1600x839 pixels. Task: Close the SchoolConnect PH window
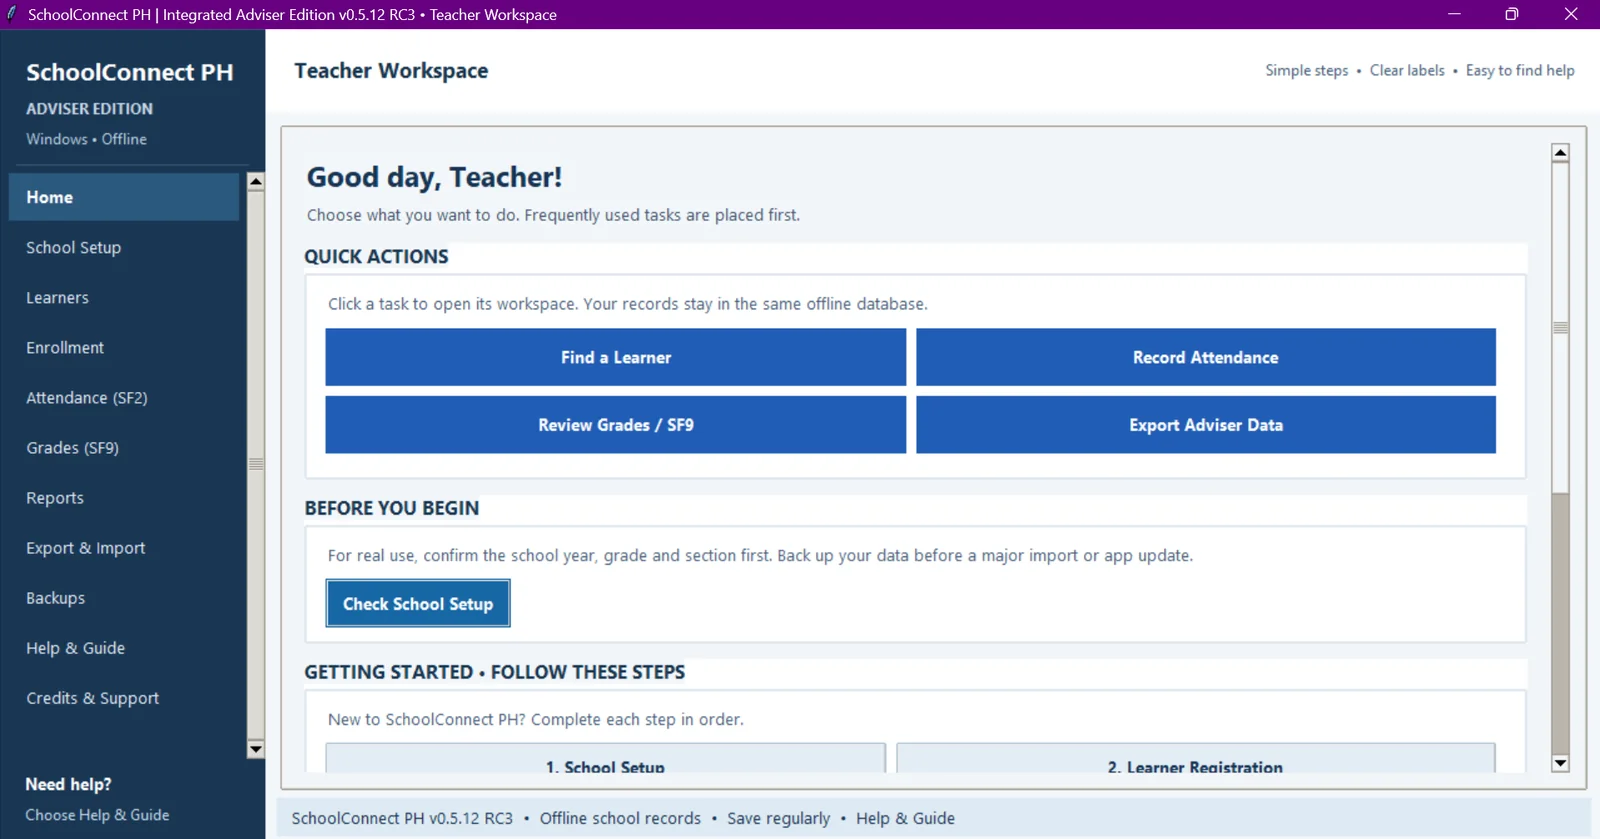pyautogui.click(x=1571, y=14)
